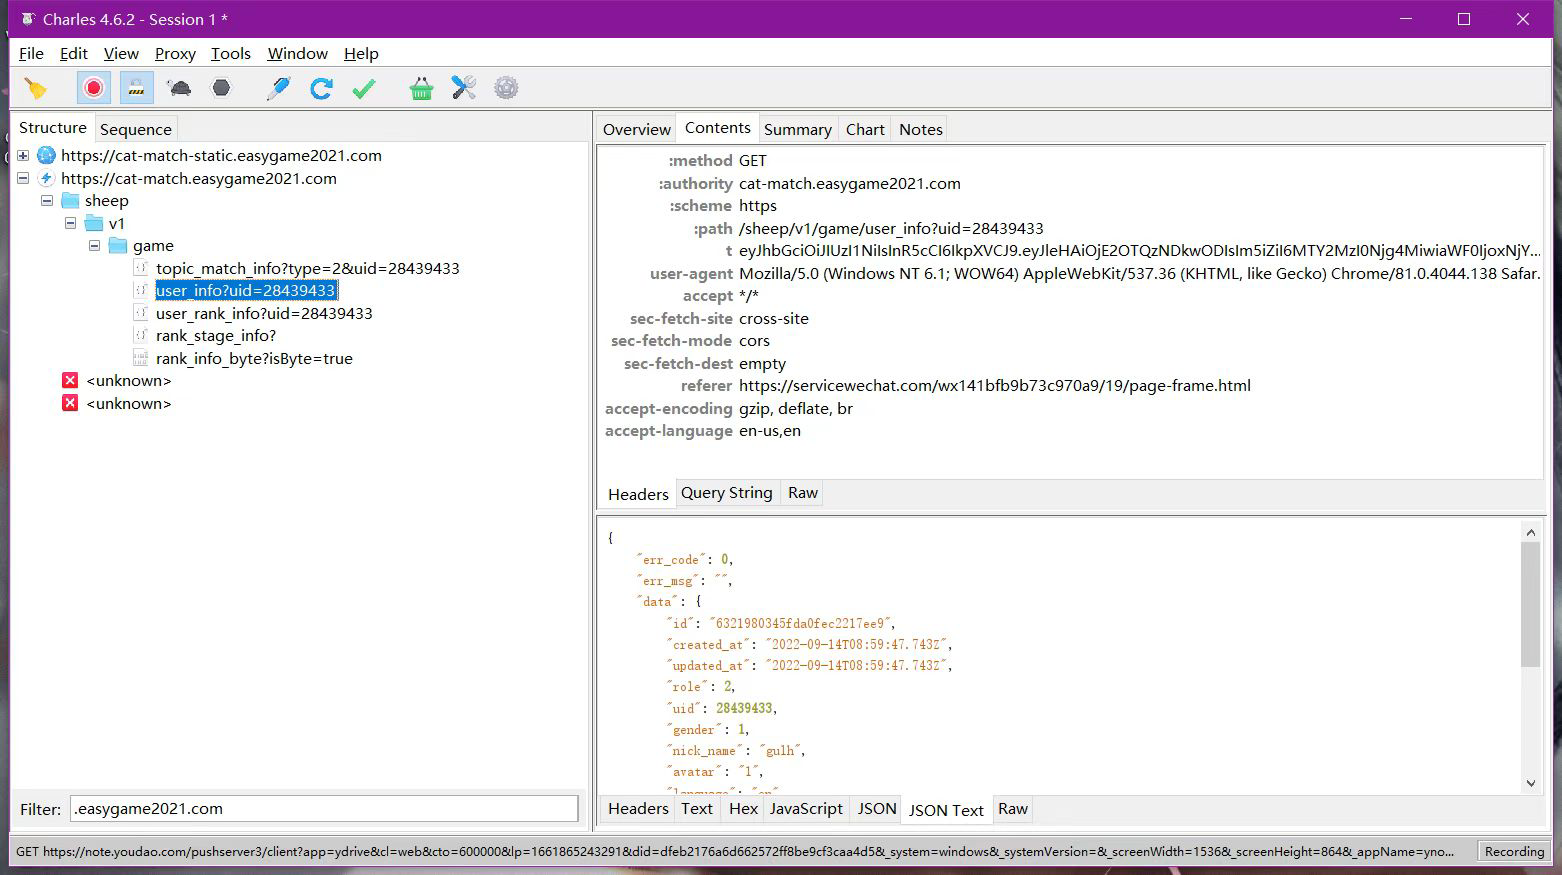The height and width of the screenshot is (875, 1562).
Task: Select the response Hex tab
Action: (743, 809)
